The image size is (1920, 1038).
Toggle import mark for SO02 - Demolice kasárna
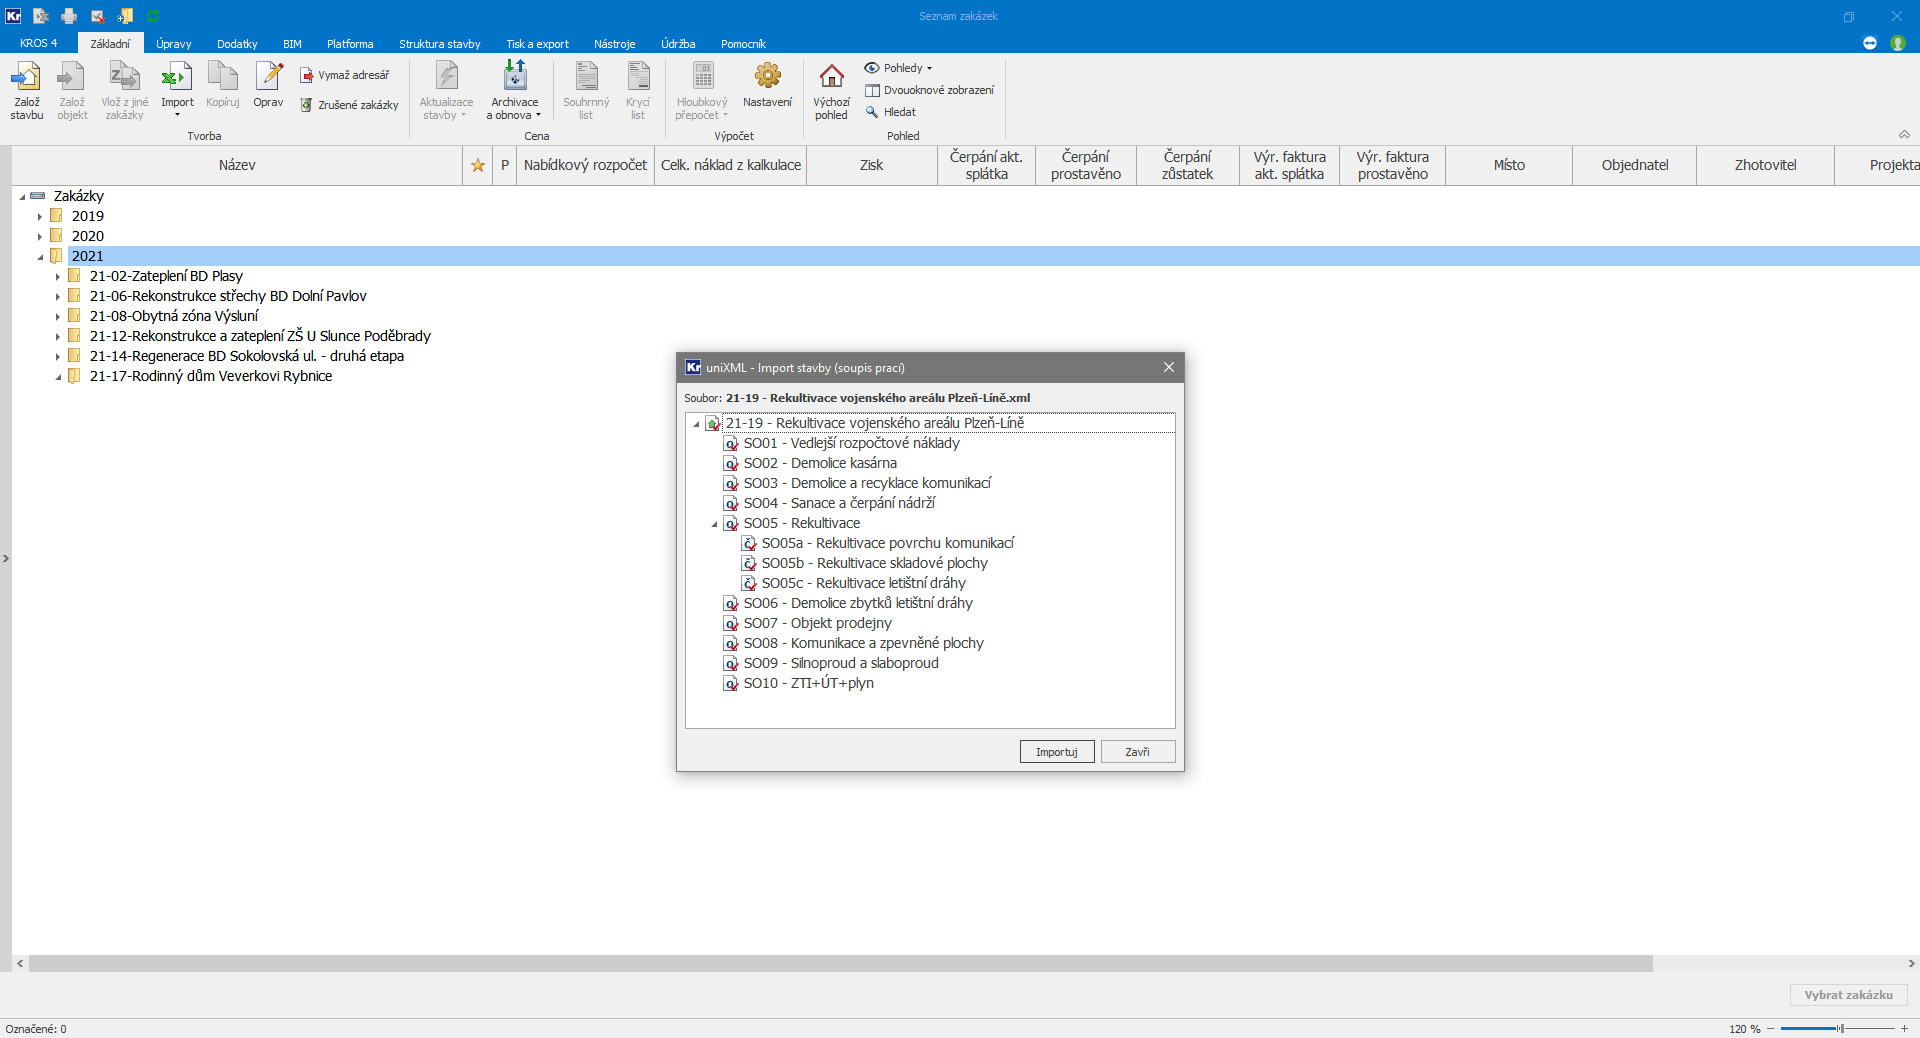click(x=731, y=464)
